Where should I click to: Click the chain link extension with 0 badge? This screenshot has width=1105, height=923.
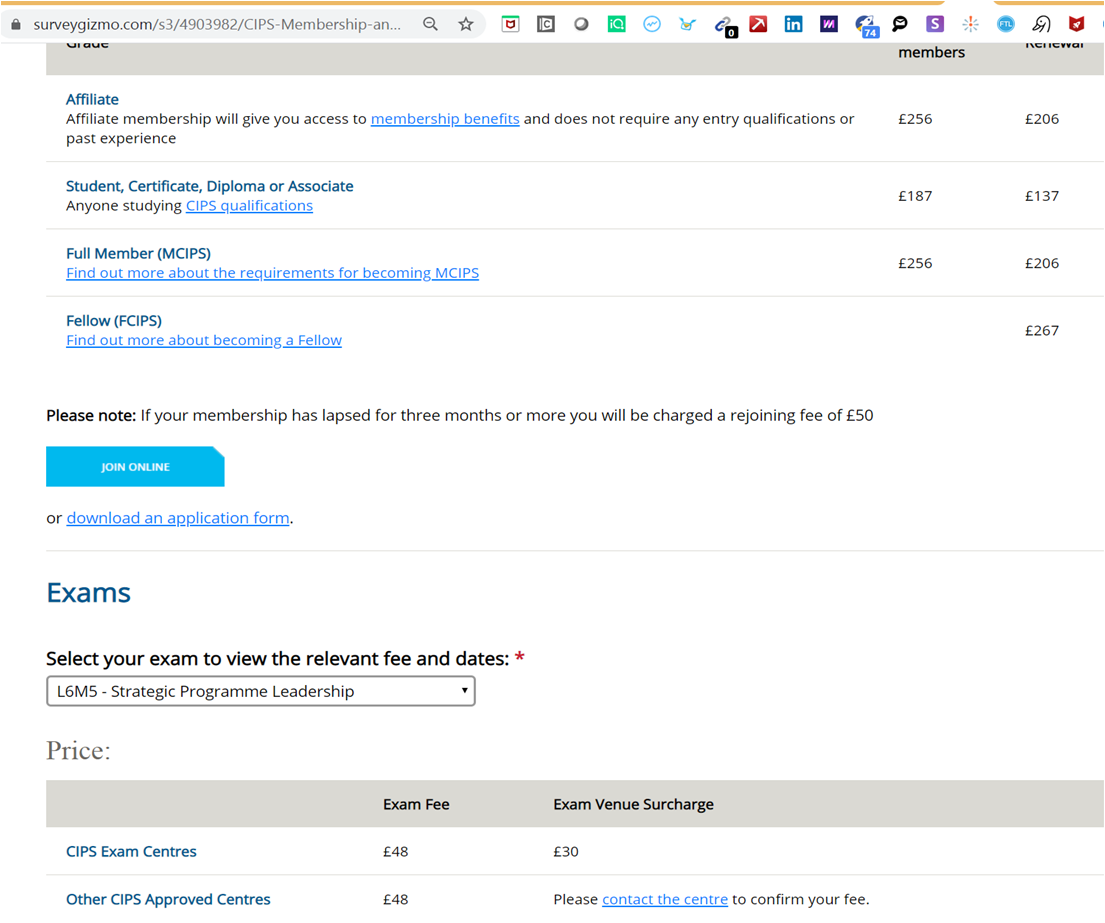pyautogui.click(x=723, y=25)
